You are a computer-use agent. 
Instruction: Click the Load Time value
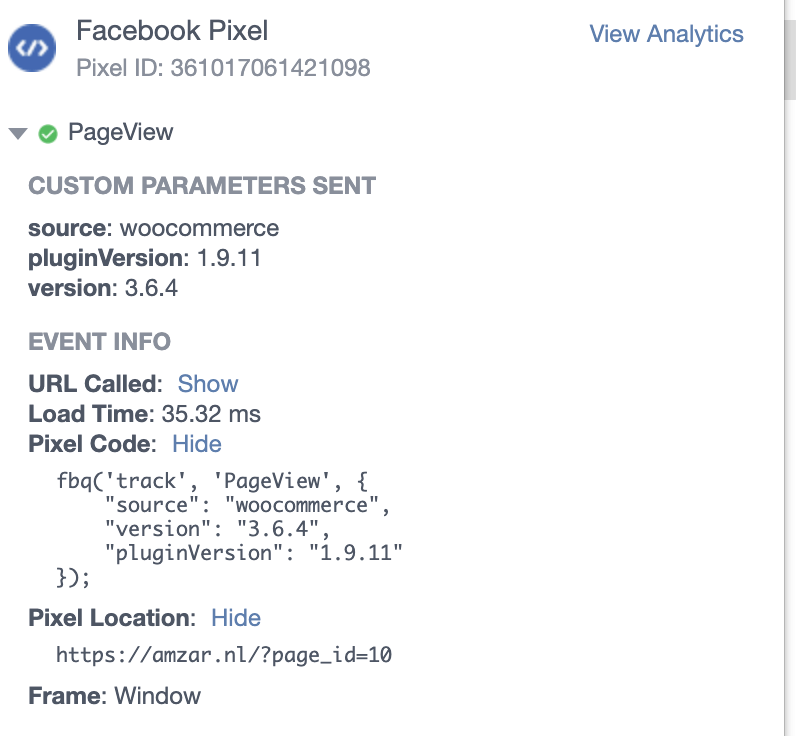click(x=211, y=414)
